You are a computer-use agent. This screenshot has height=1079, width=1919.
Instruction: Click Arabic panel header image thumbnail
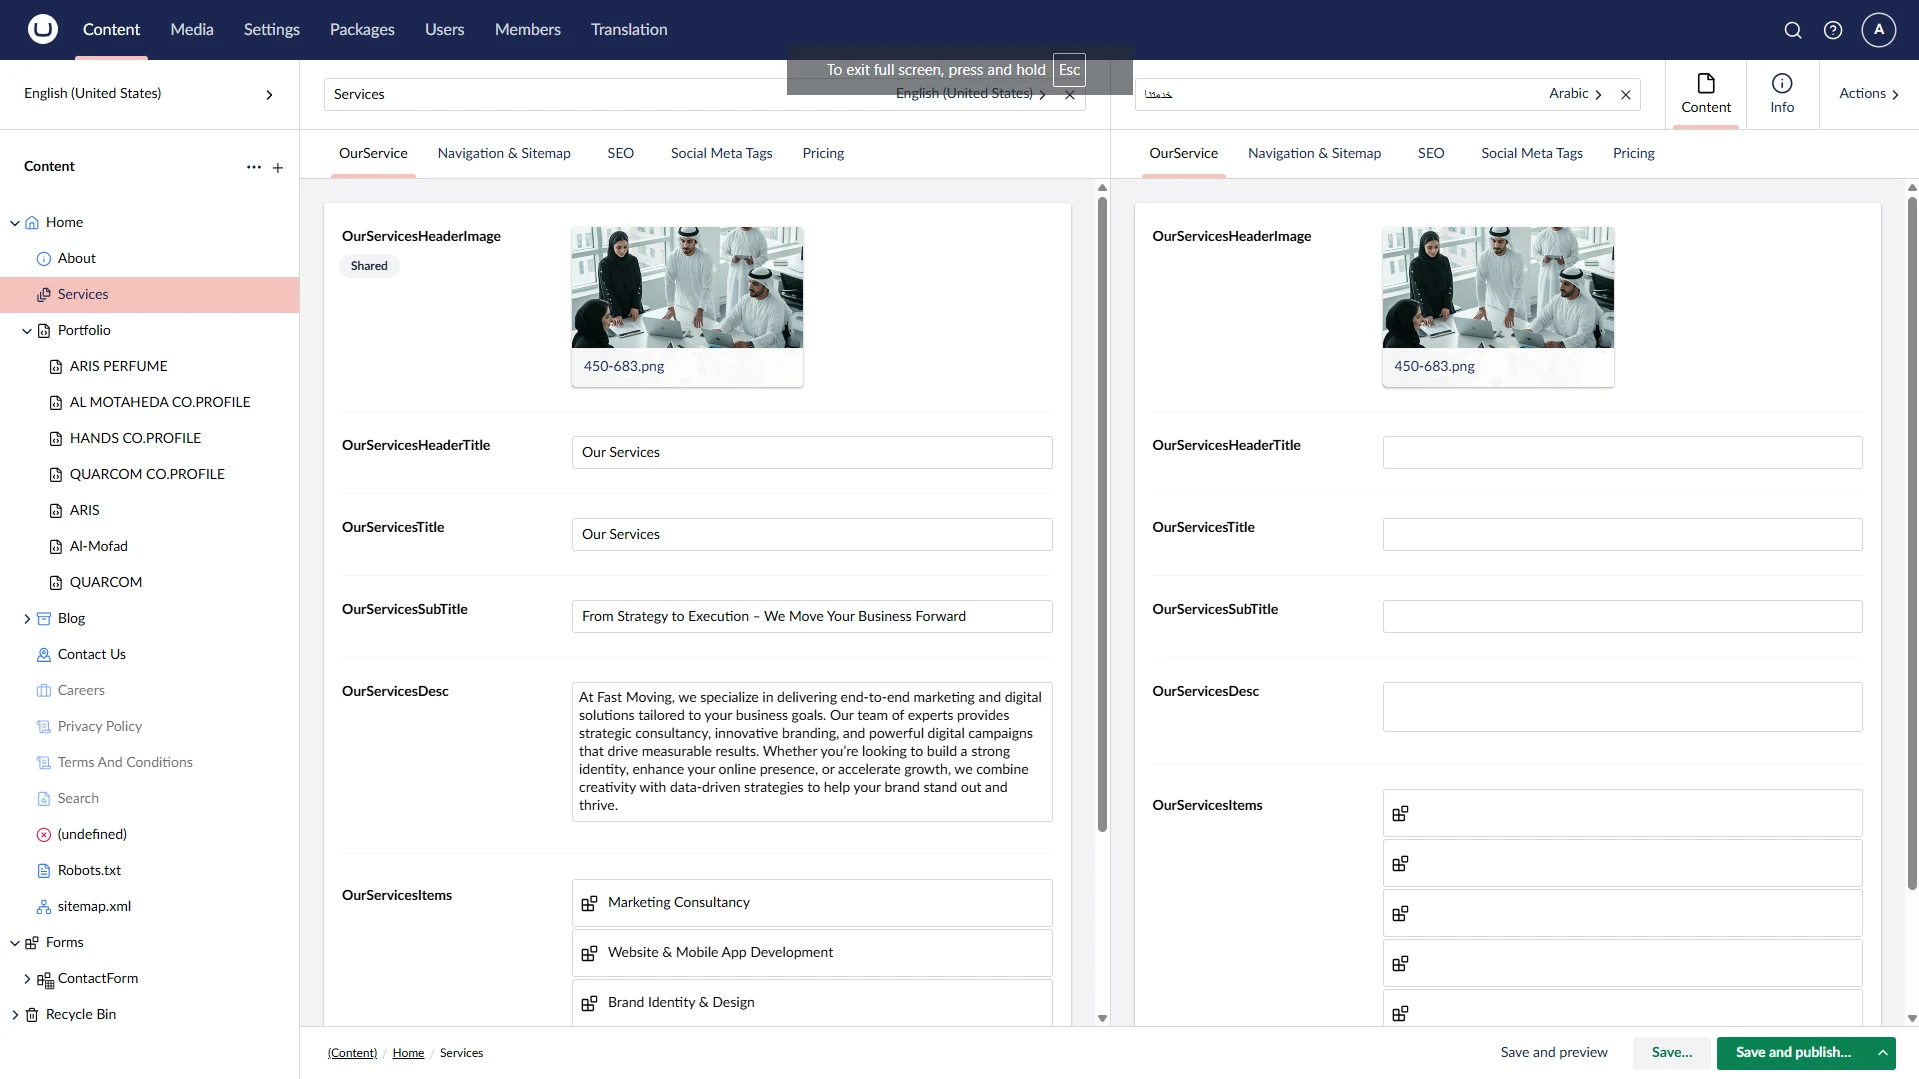(x=1498, y=288)
